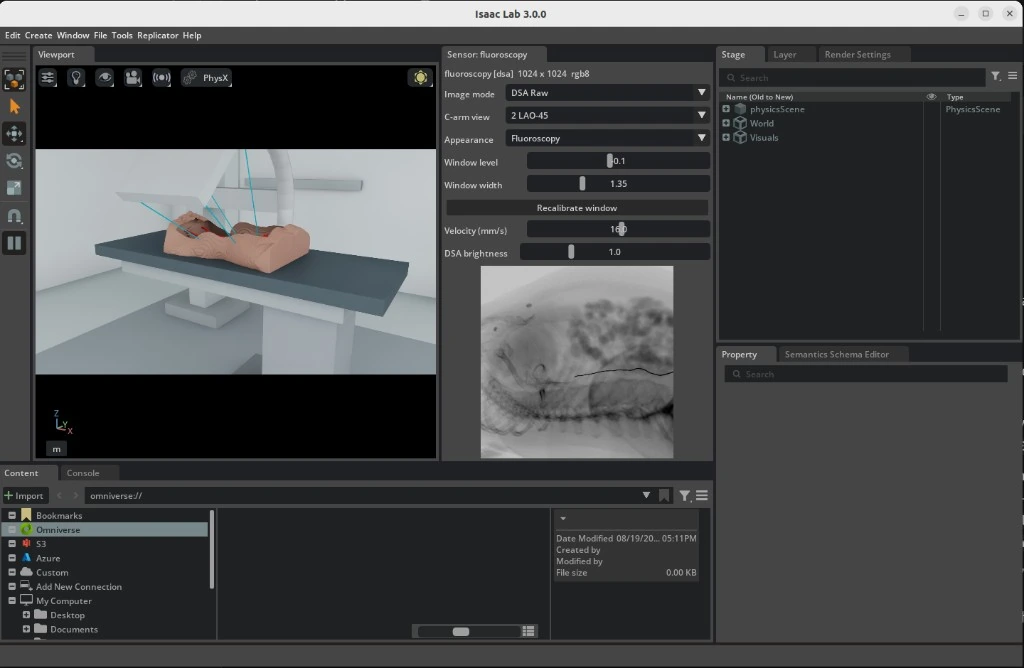This screenshot has height=668, width=1024.
Task: Open the Replicator menu
Action: click(x=157, y=35)
